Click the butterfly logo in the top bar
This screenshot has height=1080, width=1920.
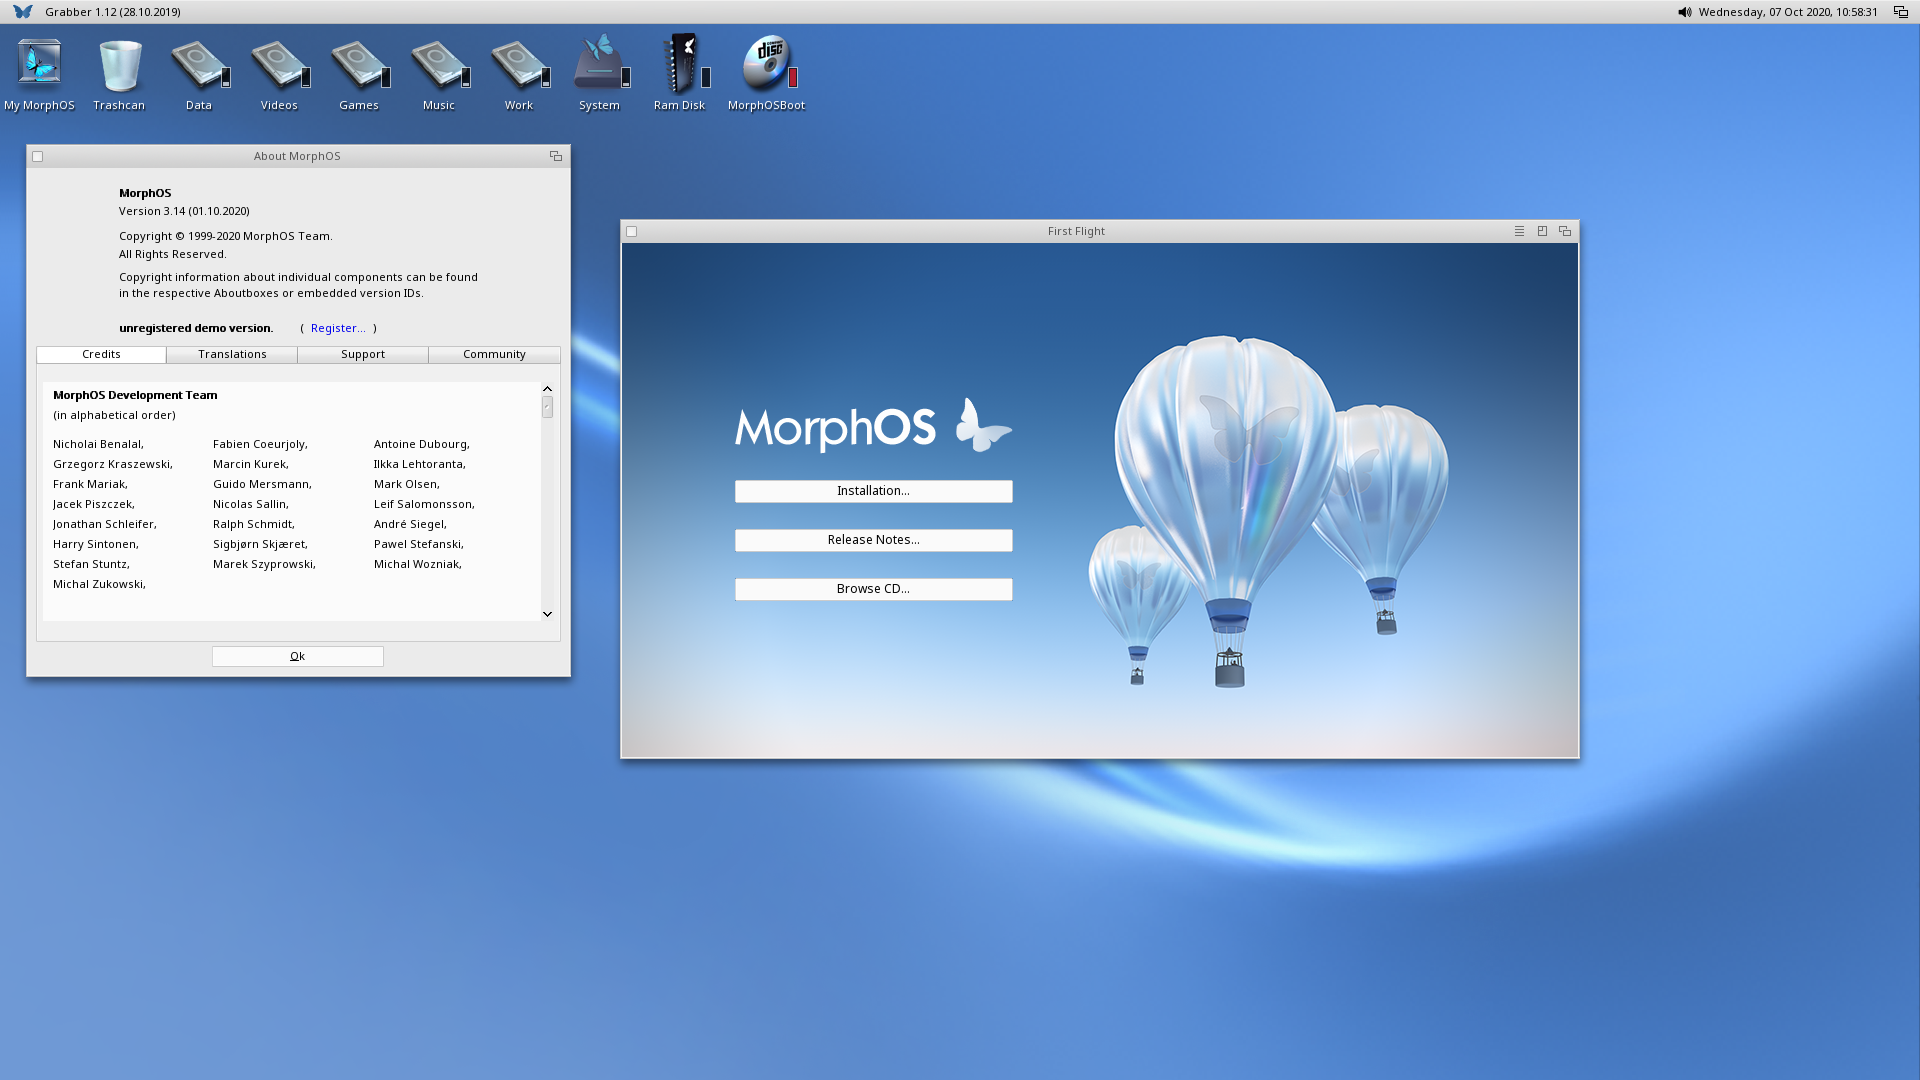coord(23,12)
